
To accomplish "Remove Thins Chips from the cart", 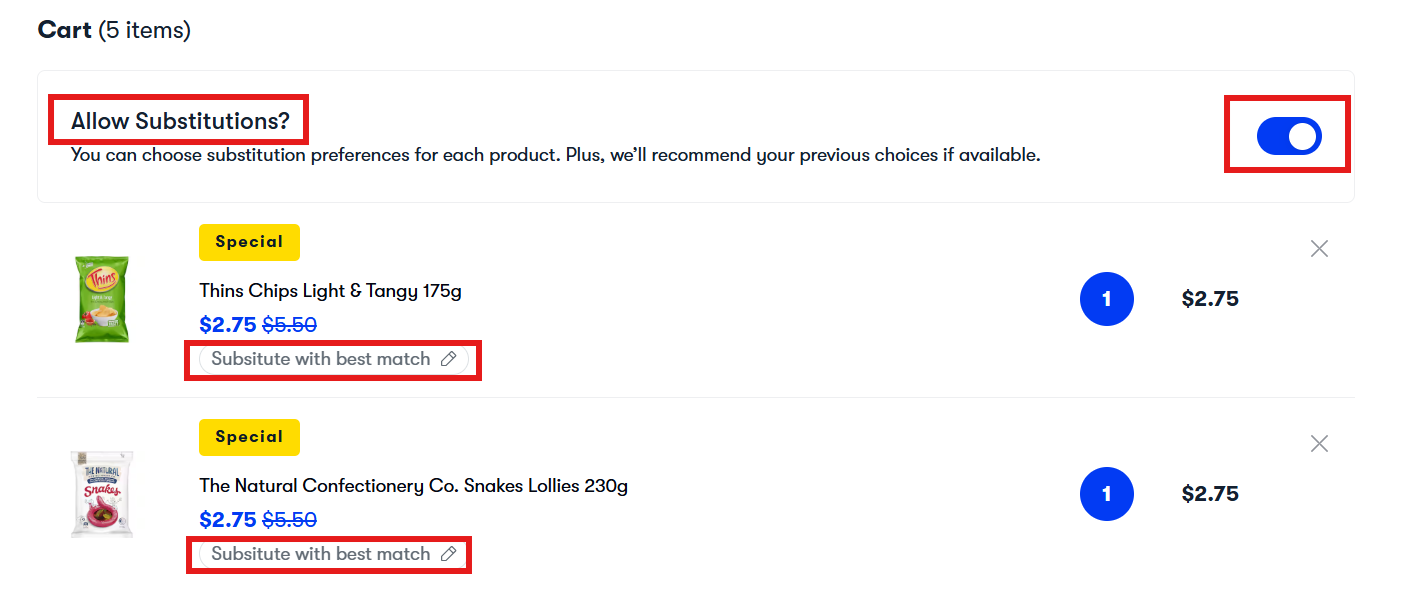I will tap(1319, 249).
